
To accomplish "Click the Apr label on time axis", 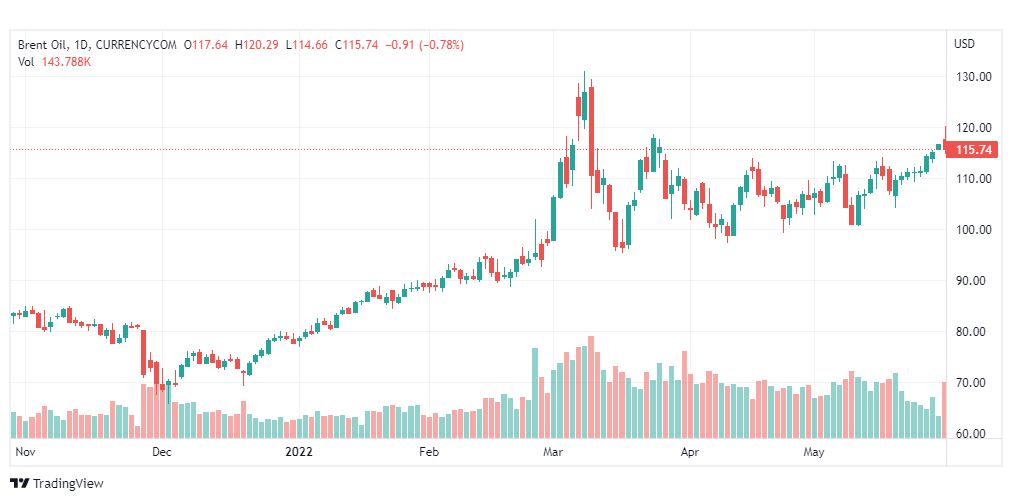I will pyautogui.click(x=688, y=452).
